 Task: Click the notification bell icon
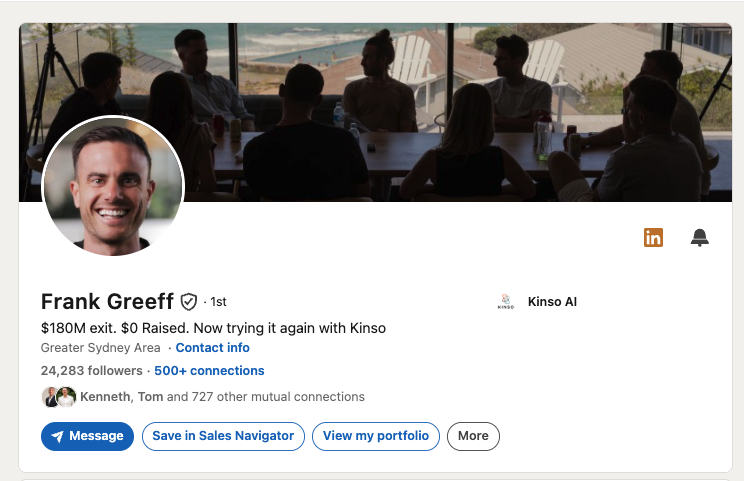(700, 237)
